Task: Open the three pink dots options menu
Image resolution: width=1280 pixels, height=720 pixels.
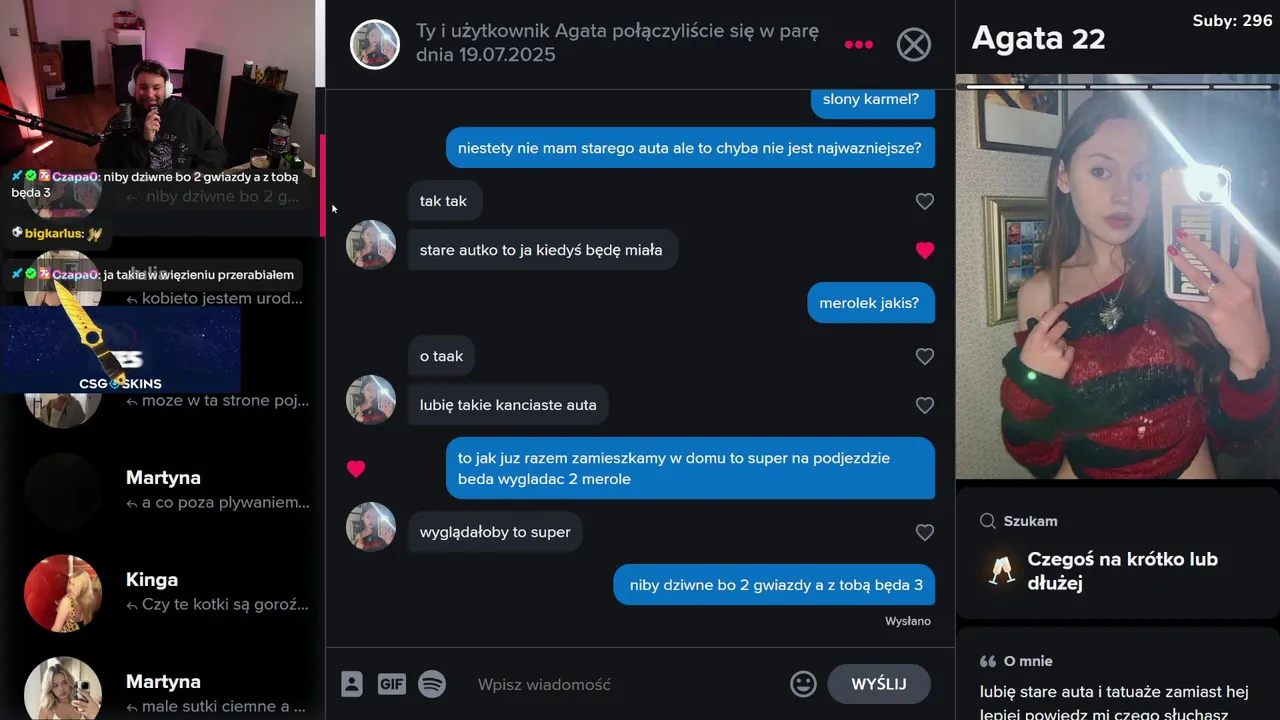Action: (859, 44)
